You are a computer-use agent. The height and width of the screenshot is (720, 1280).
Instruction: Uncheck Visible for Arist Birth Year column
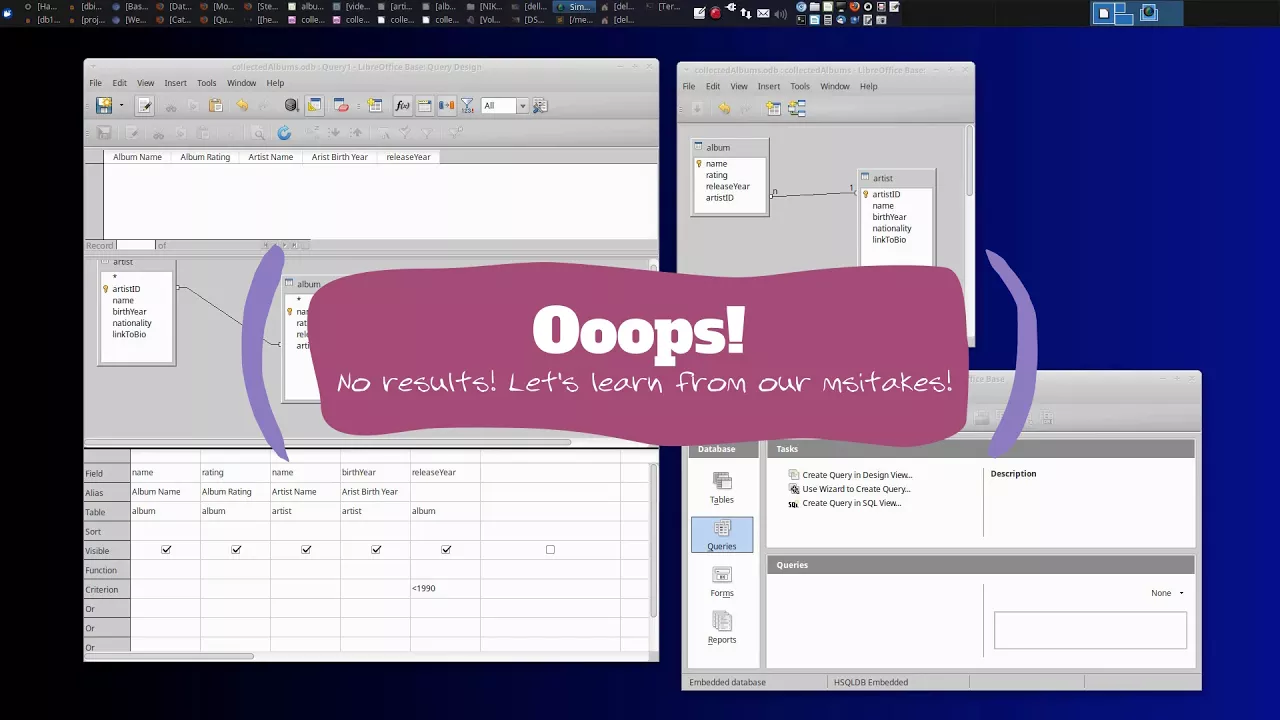click(376, 550)
